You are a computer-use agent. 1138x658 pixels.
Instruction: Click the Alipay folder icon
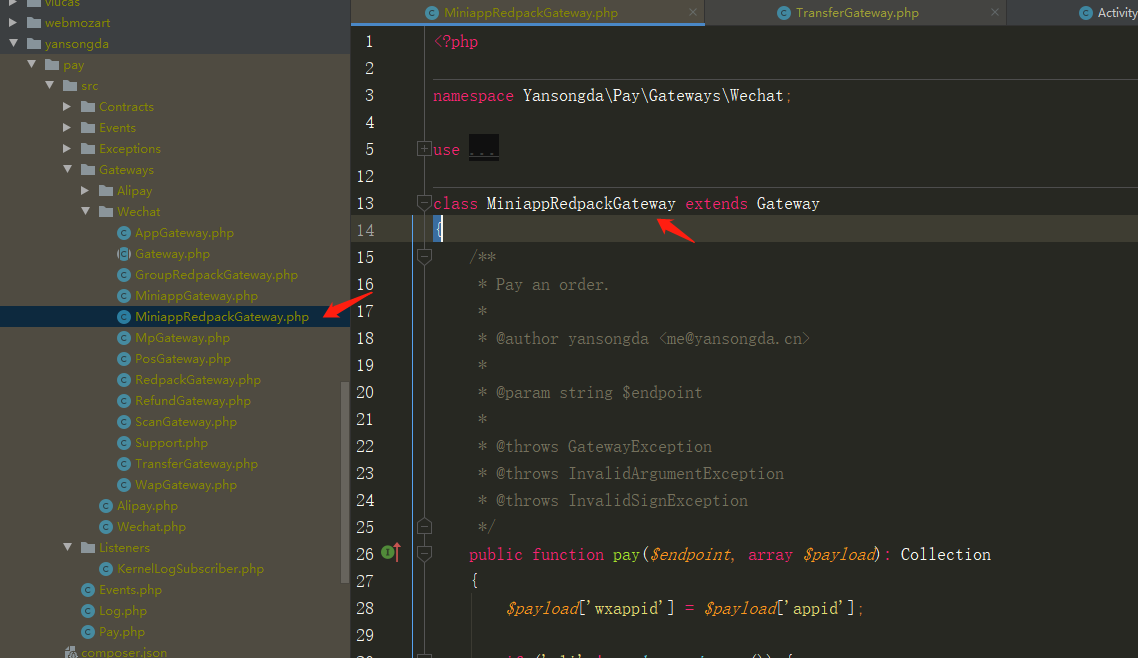tap(106, 191)
